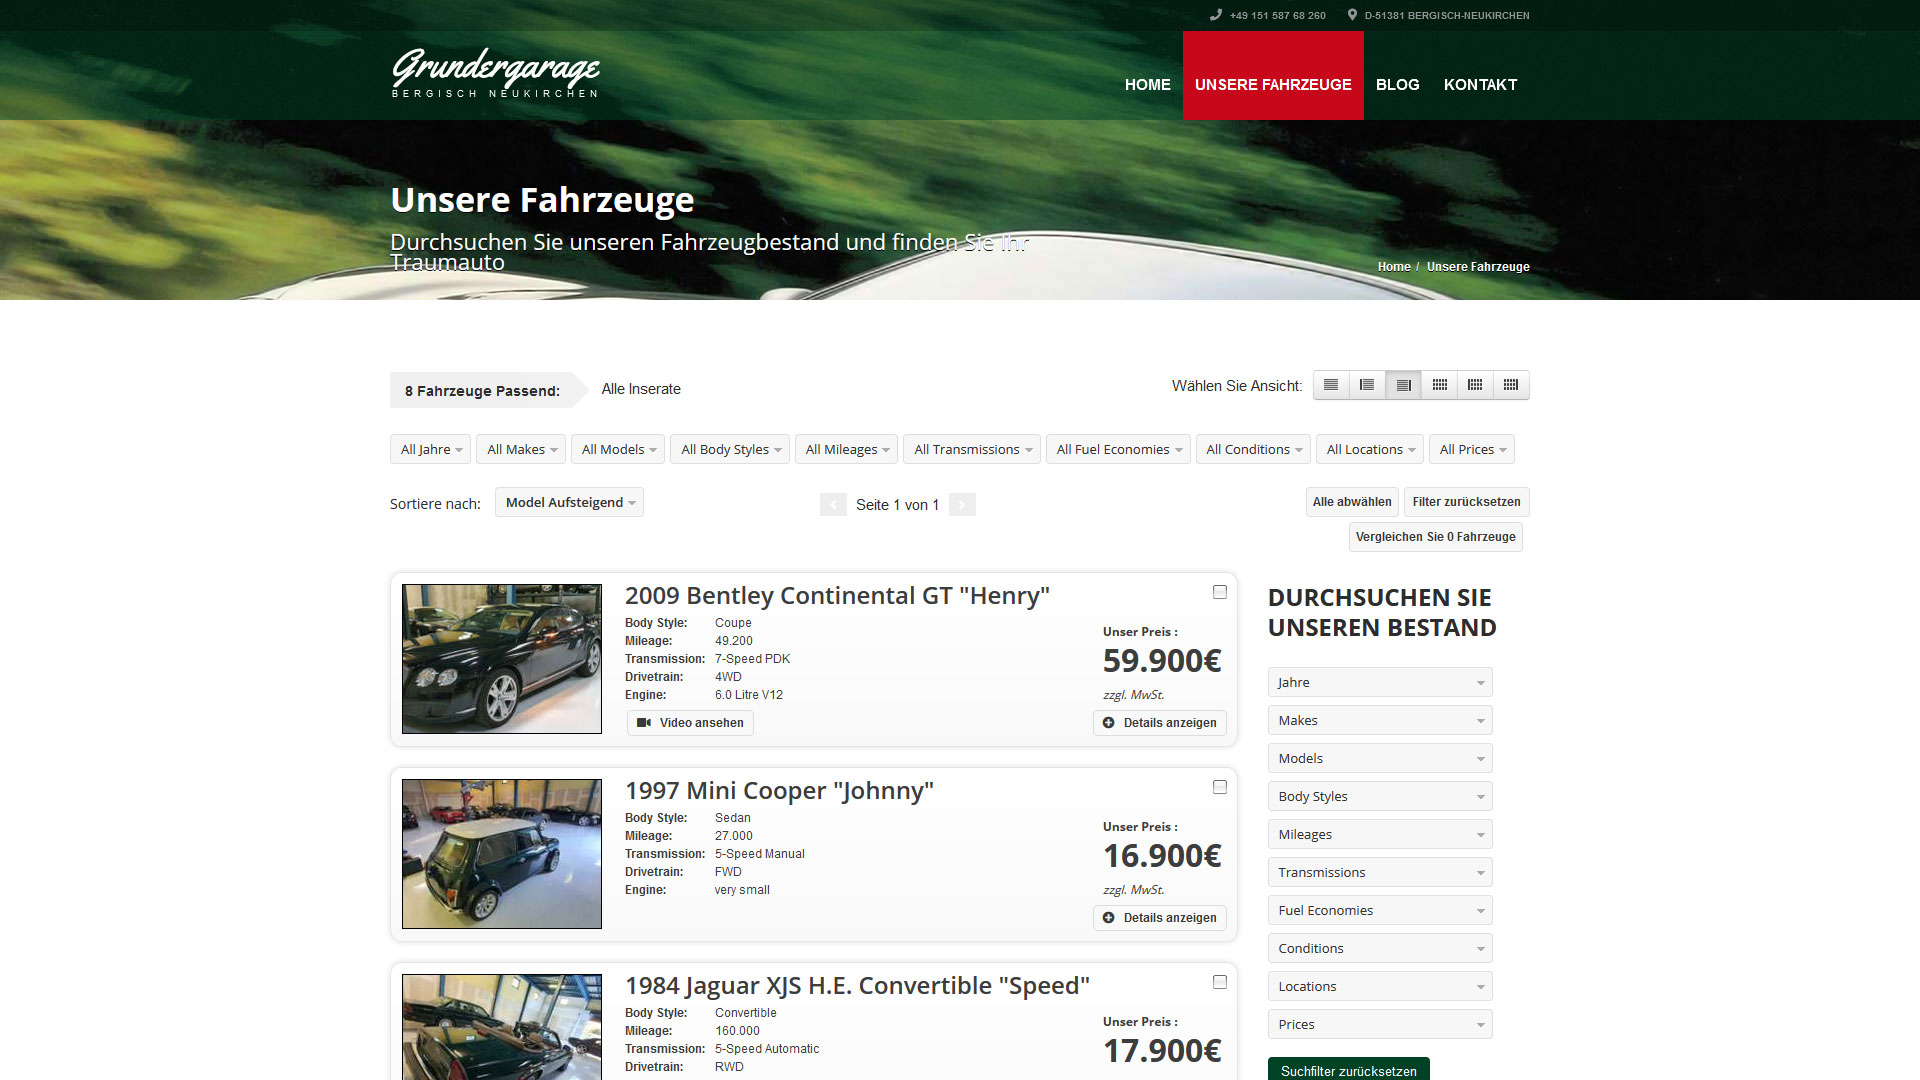Click the 16.900€ price text
Screen dimensions: 1920x1080
tap(1162, 856)
